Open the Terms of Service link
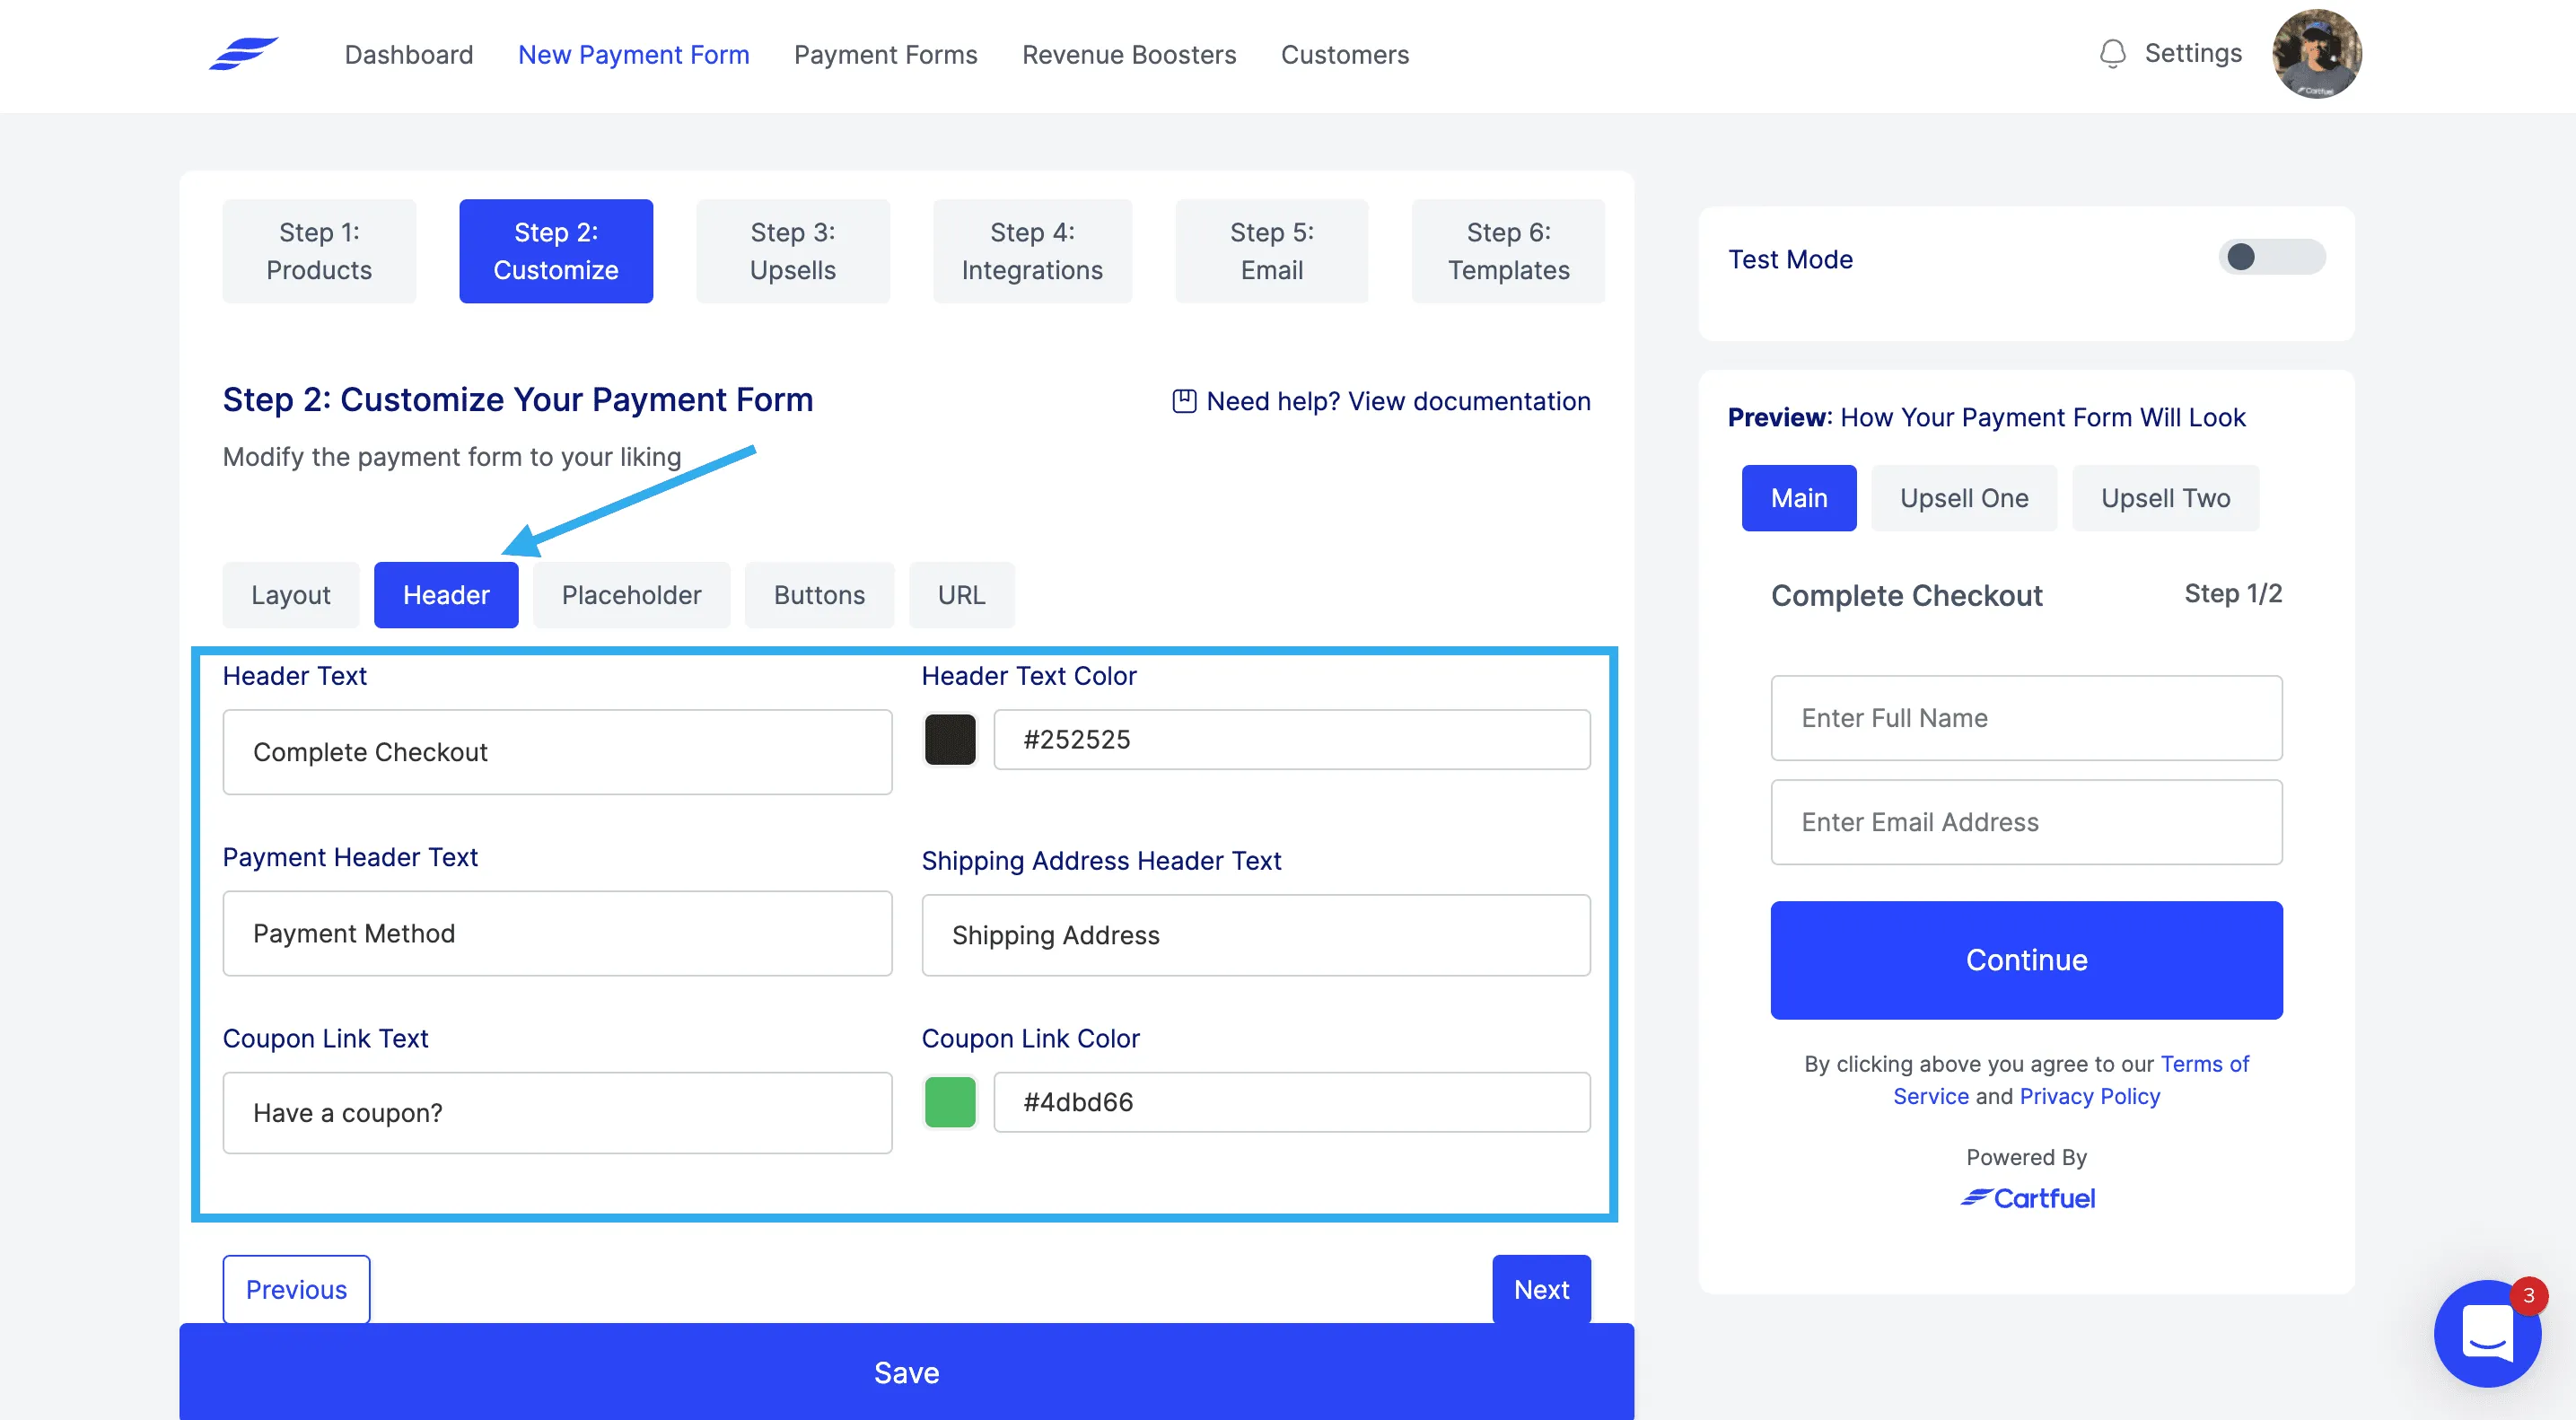Screen dimensions: 2576x1420 tap(2204, 1064)
